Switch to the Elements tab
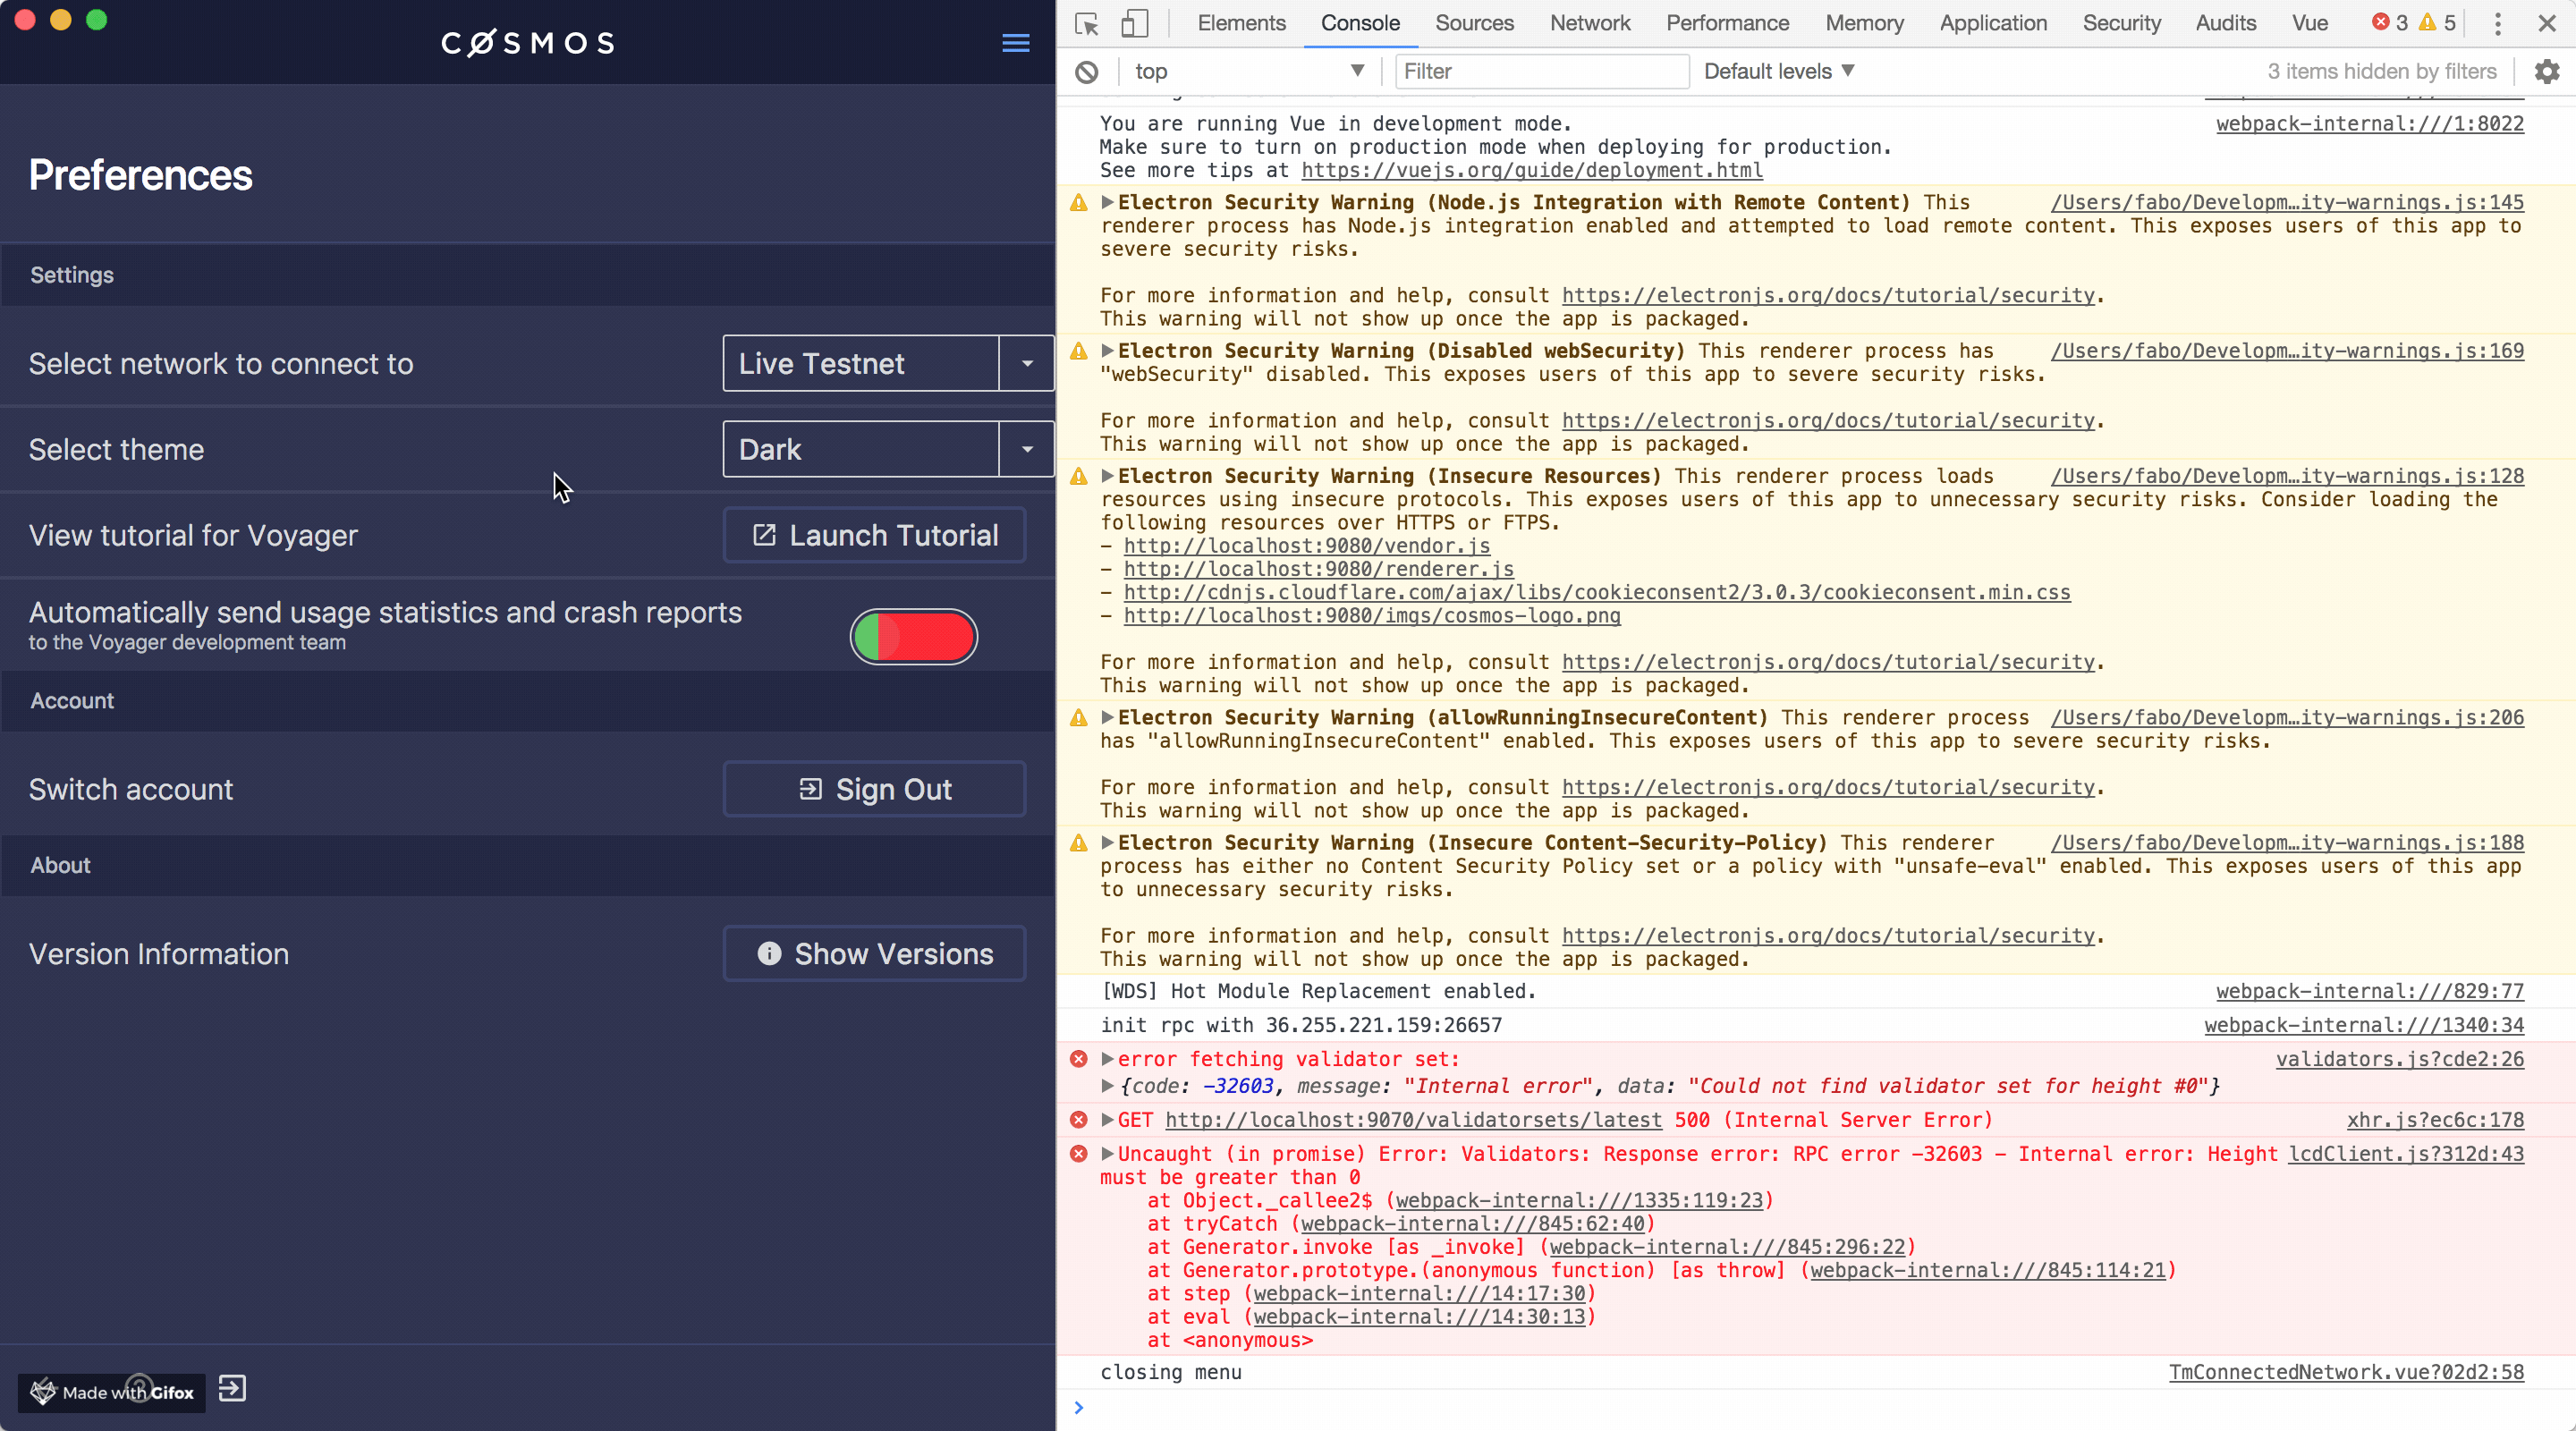 (1241, 23)
